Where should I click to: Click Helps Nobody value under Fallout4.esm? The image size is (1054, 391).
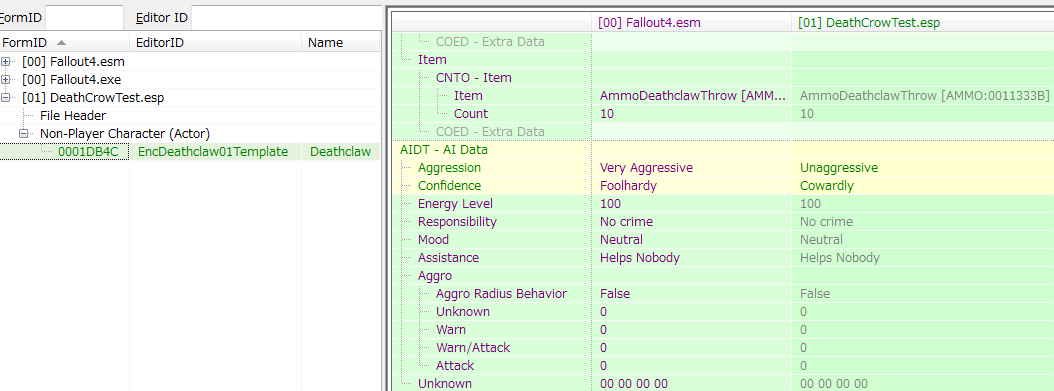(639, 258)
